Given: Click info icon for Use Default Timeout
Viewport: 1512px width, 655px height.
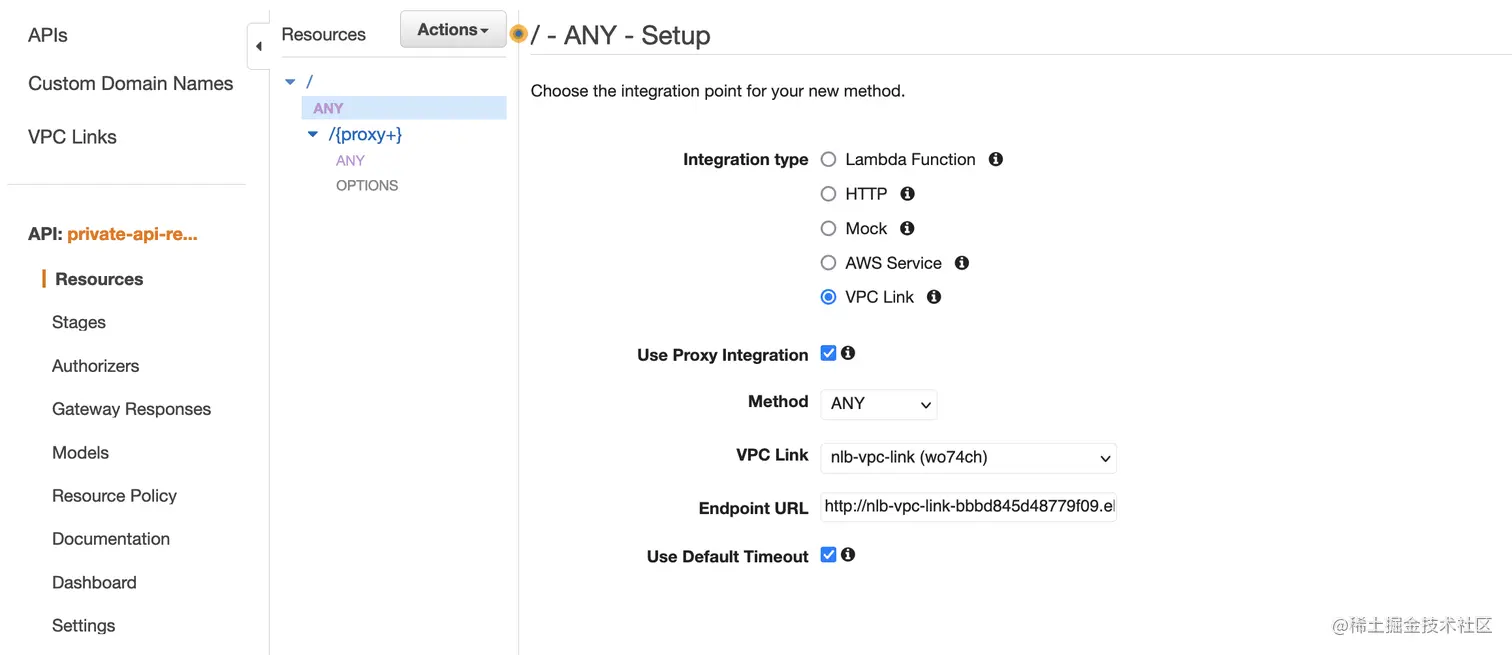Looking at the screenshot, I should pos(848,554).
